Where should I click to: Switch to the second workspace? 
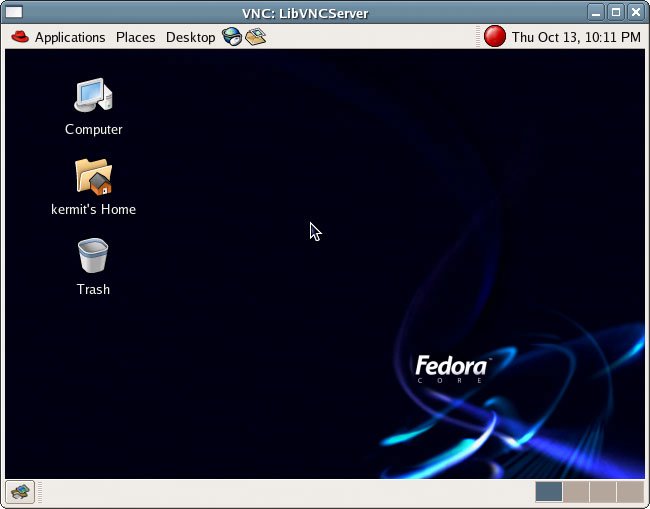(x=576, y=491)
